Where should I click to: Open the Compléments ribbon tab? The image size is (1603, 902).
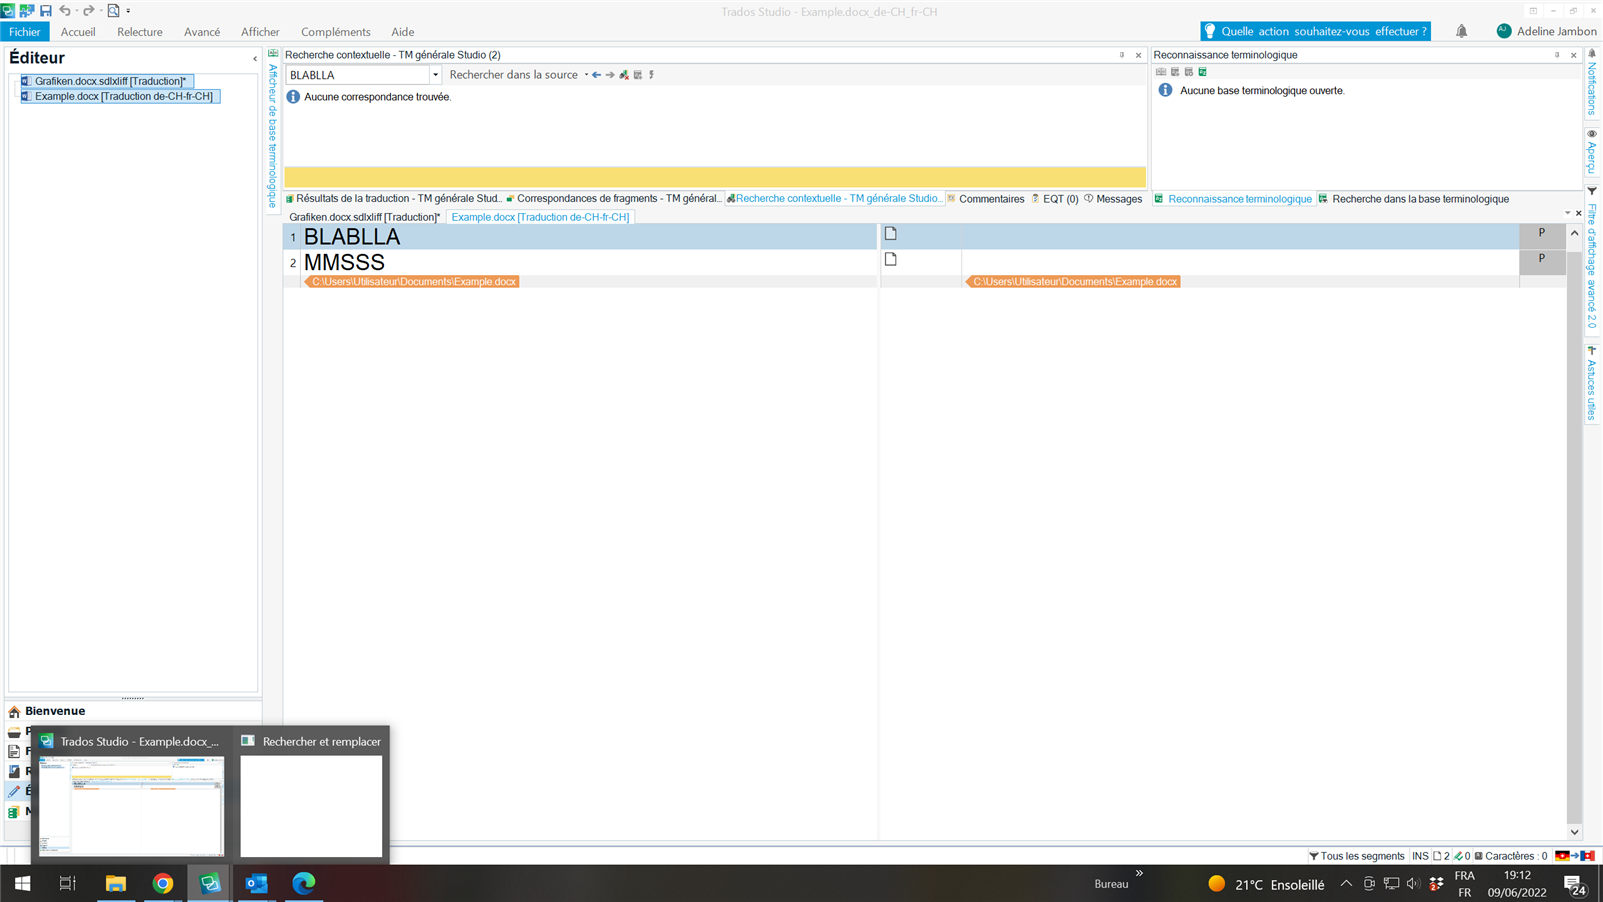(336, 32)
